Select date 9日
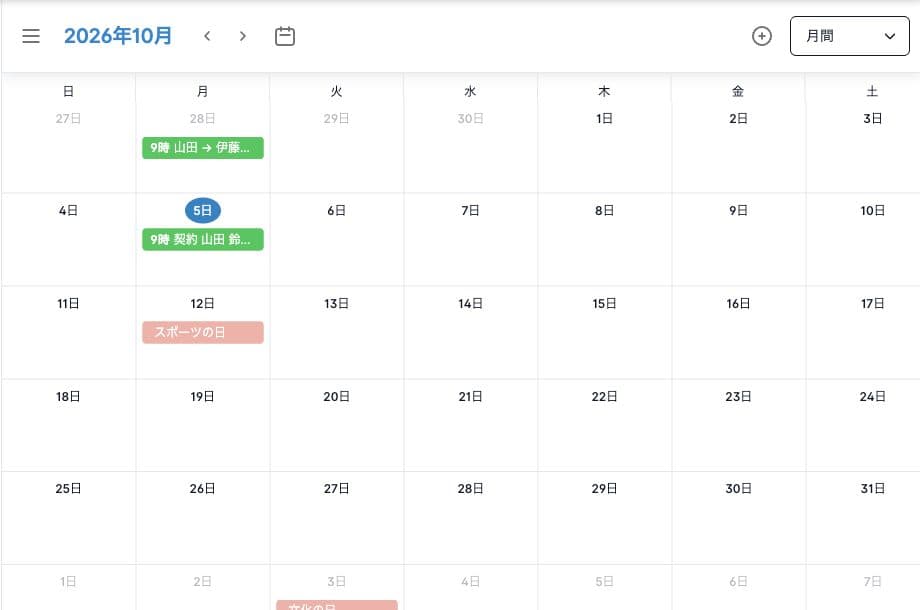Viewport: 920px width, 610px height. [738, 211]
